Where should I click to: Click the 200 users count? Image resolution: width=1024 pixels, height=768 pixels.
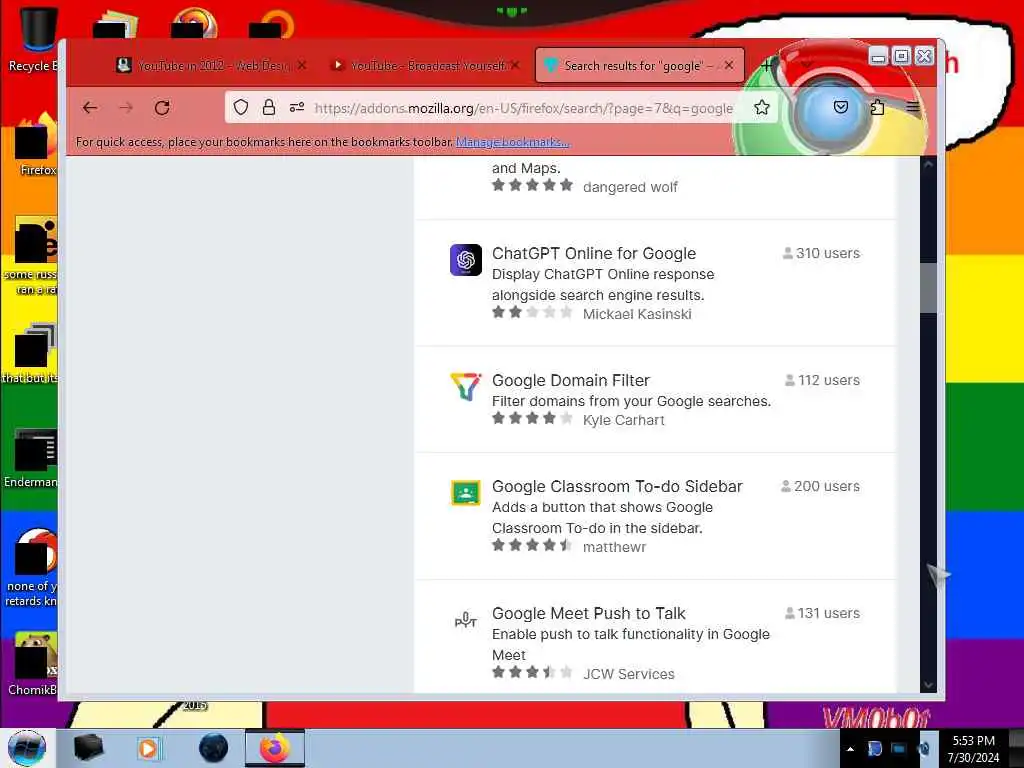coord(820,487)
